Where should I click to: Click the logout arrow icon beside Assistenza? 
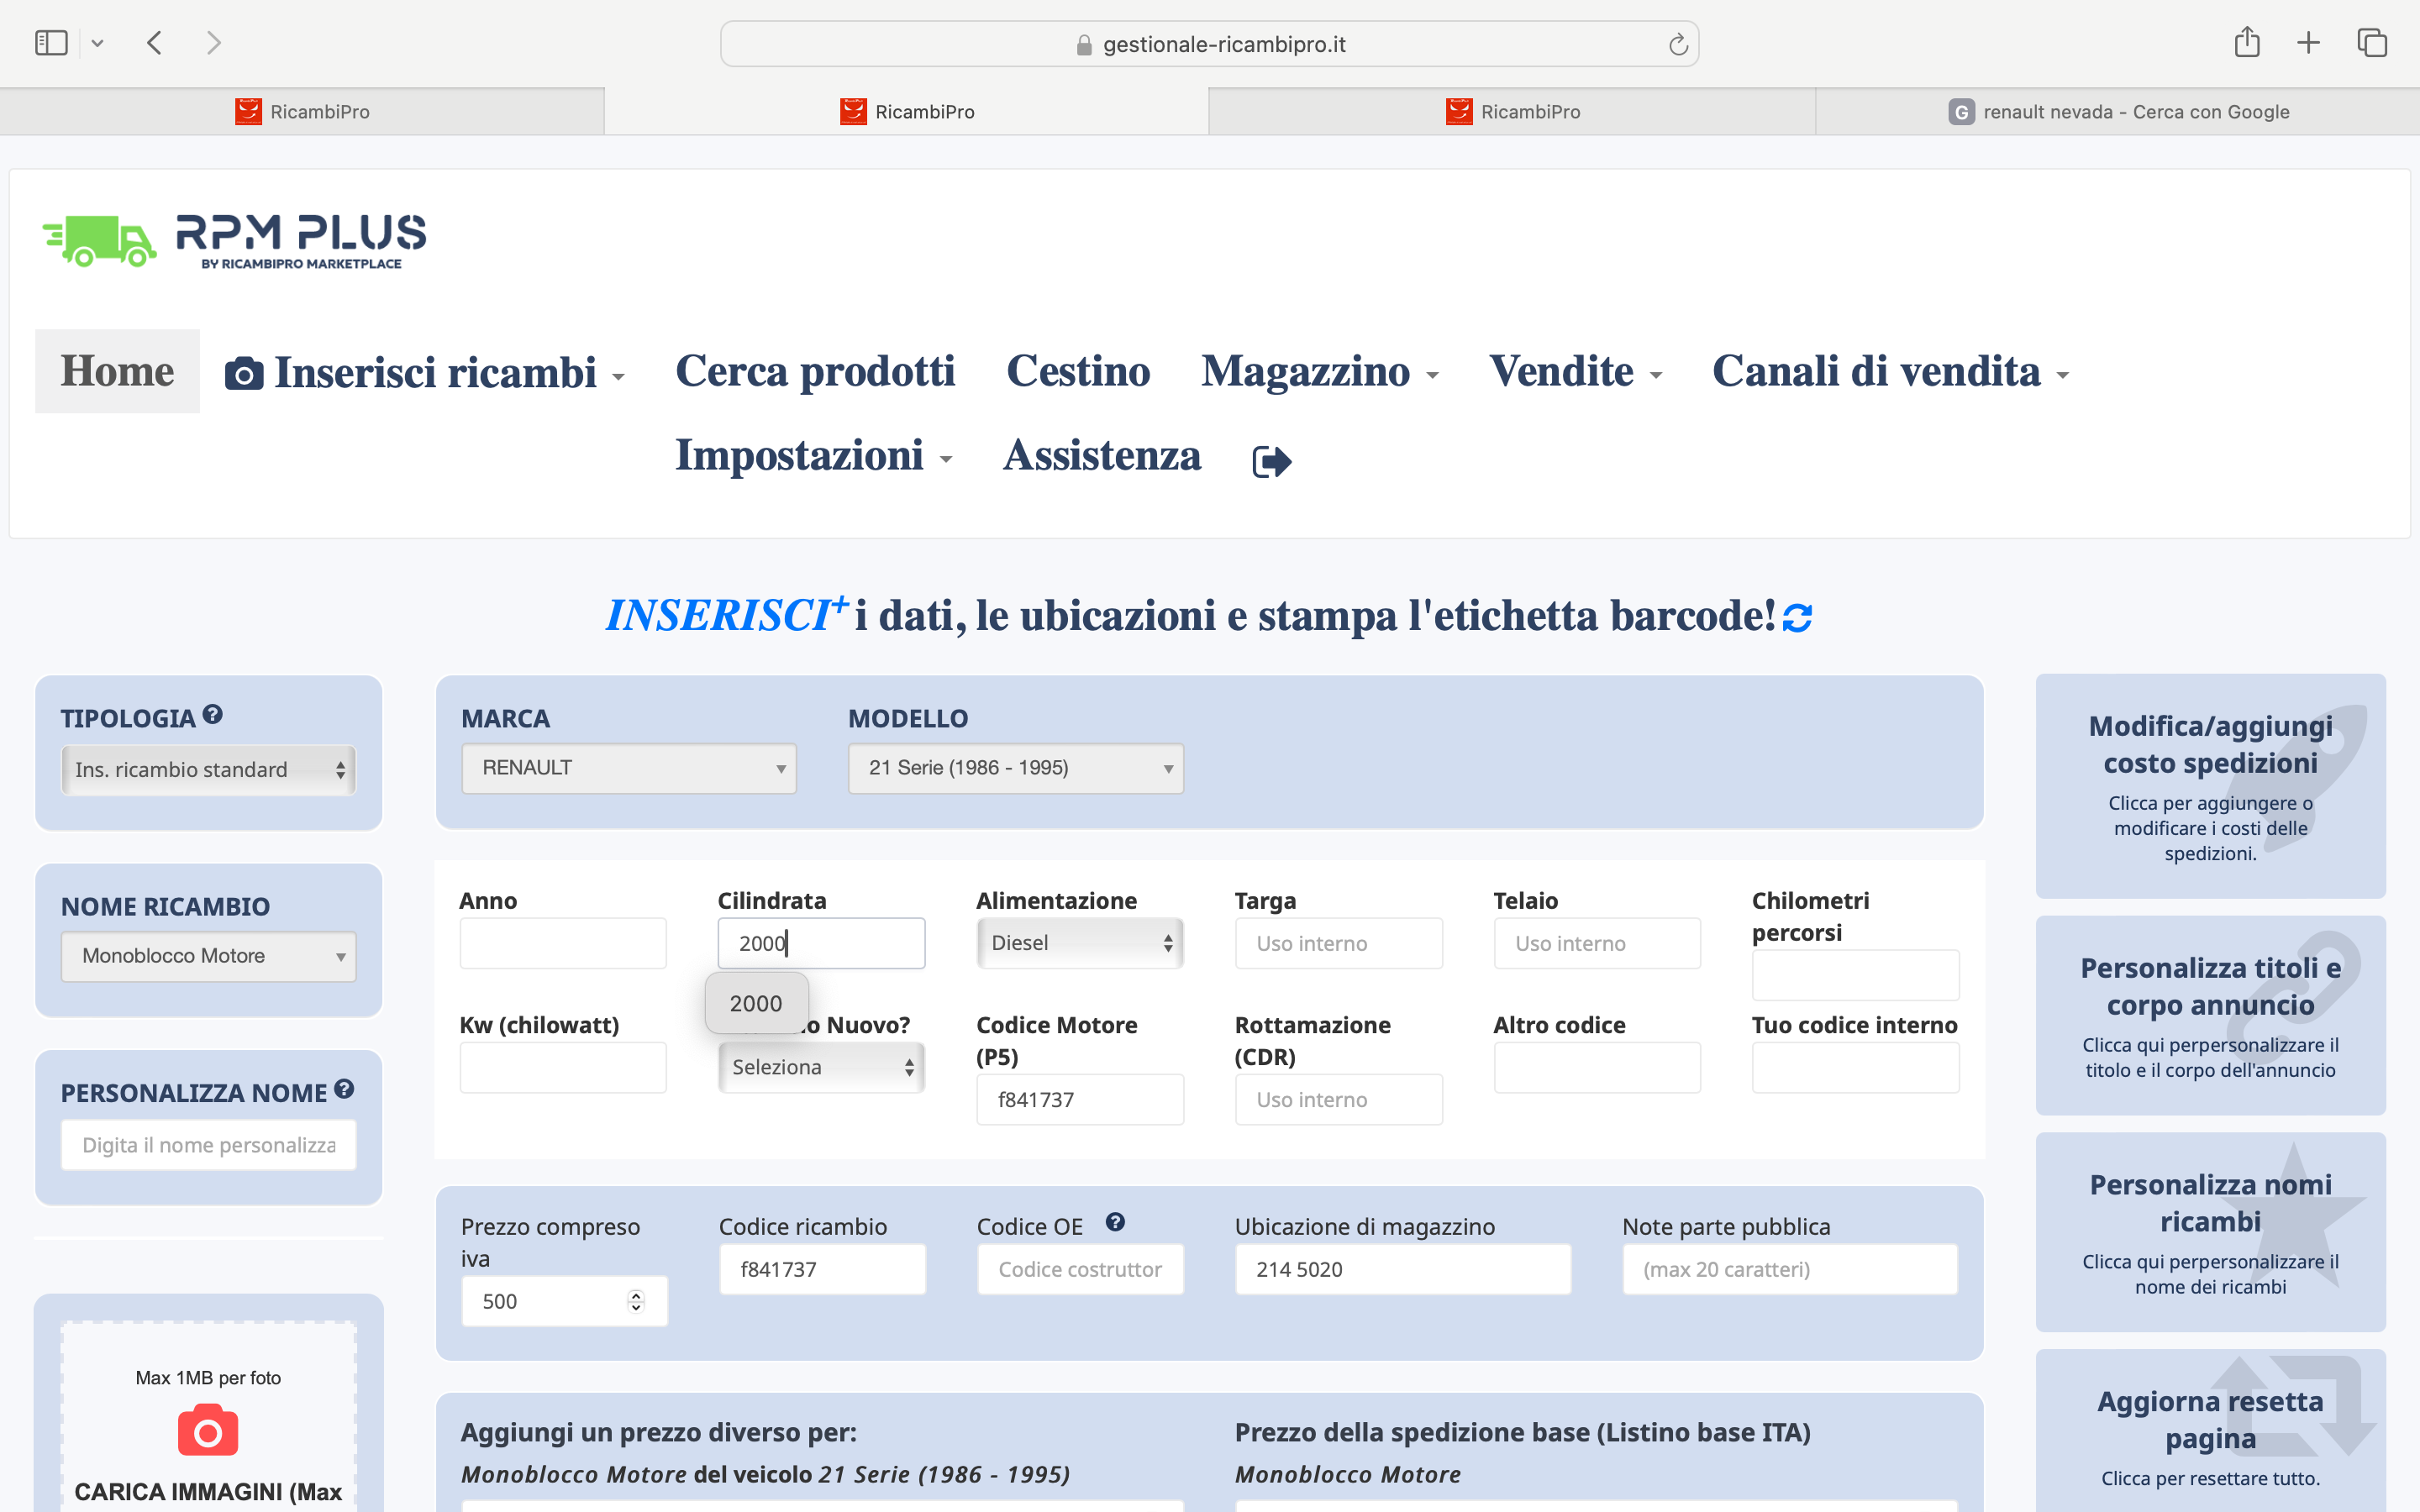click(1272, 461)
